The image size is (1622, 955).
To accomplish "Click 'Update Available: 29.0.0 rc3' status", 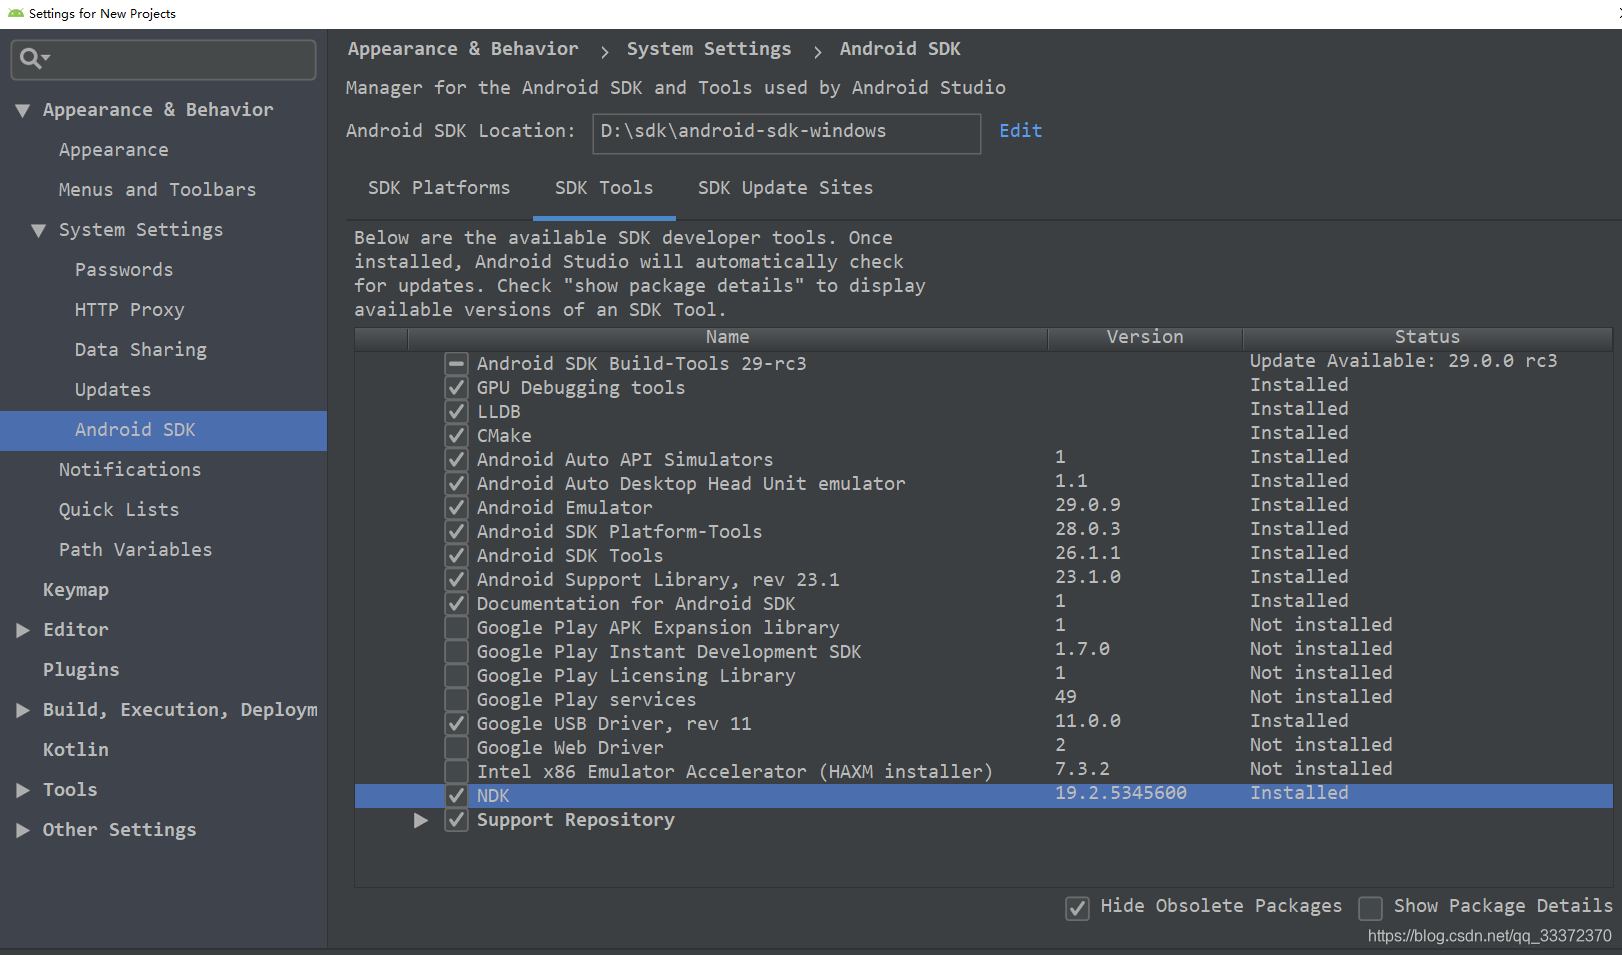I will (x=1403, y=361).
